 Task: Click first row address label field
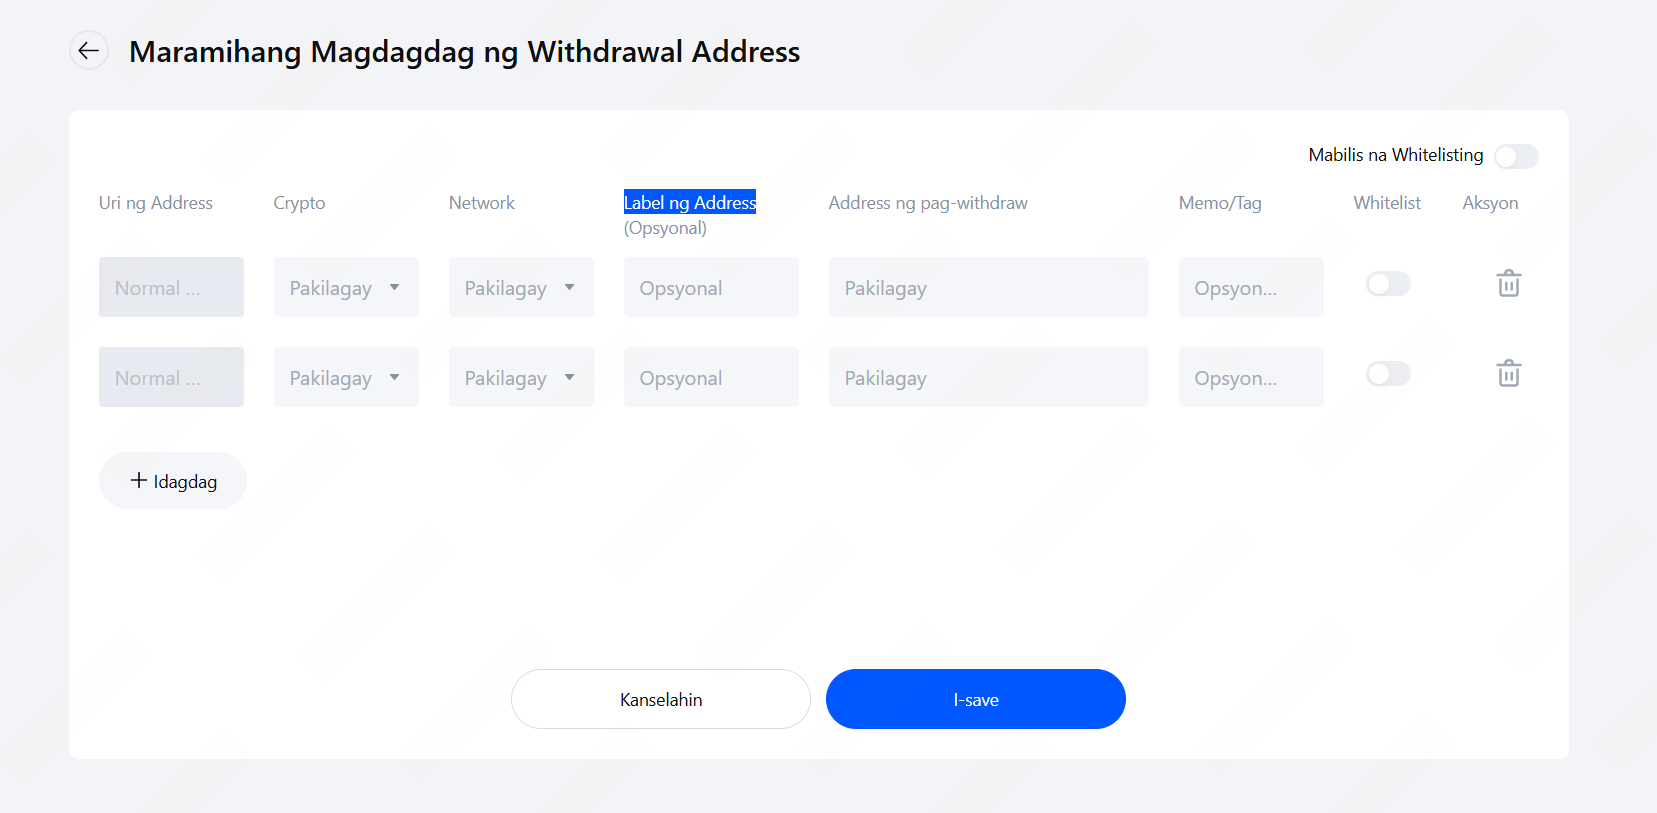[x=711, y=288]
